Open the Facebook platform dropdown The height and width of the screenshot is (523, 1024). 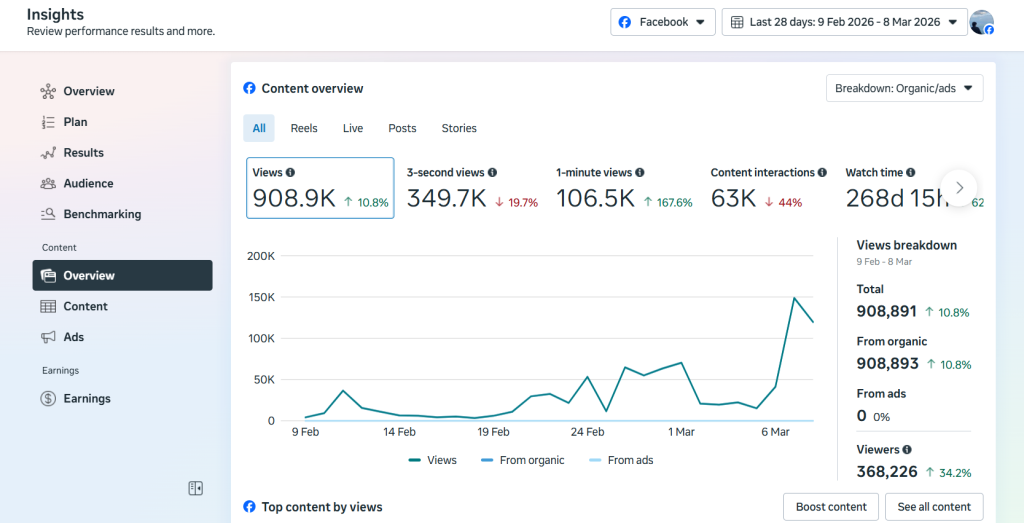coord(662,22)
